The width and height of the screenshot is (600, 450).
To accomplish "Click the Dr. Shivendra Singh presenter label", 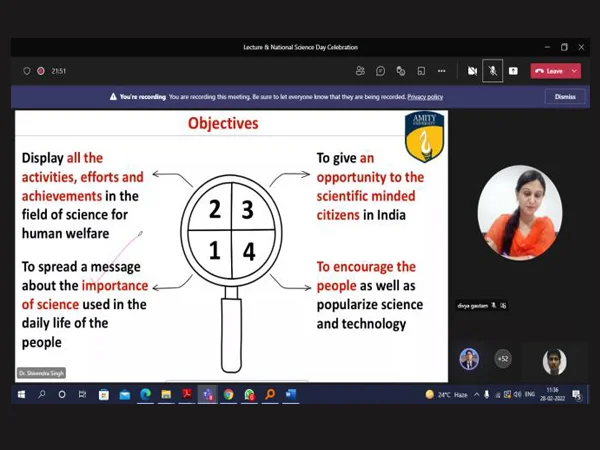I will pos(41,373).
